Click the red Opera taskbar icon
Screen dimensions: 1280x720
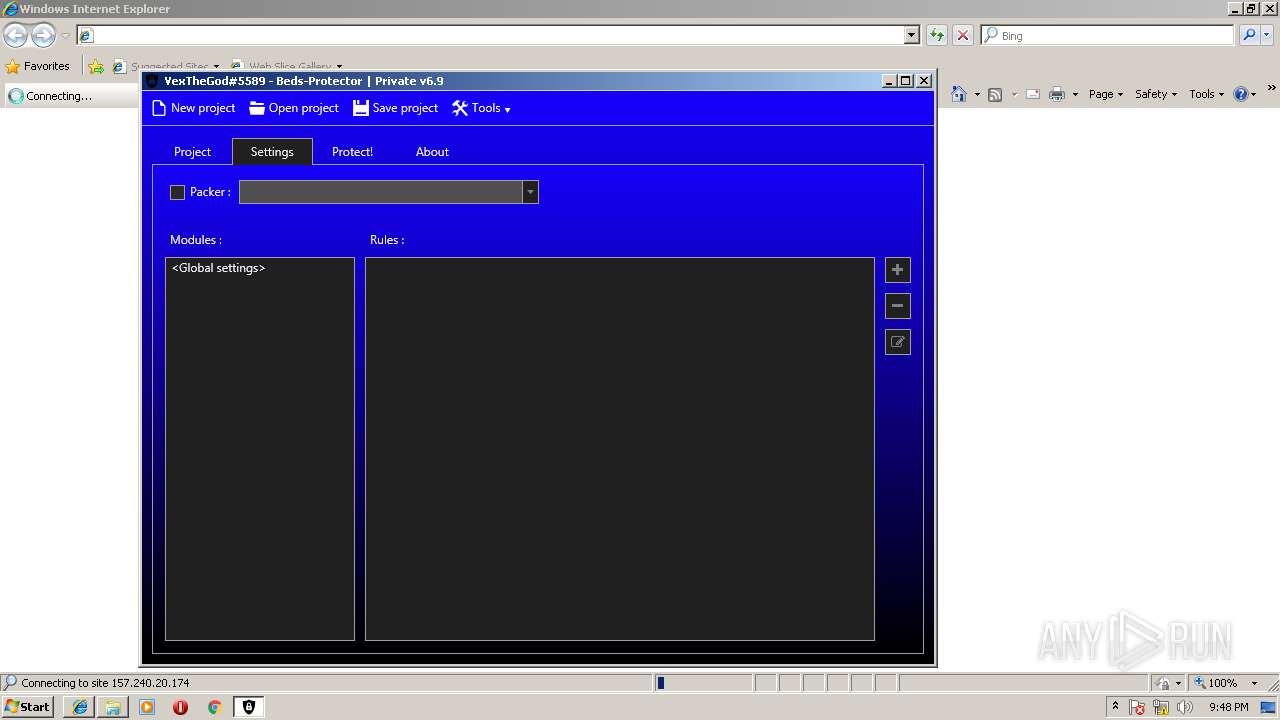coord(180,707)
